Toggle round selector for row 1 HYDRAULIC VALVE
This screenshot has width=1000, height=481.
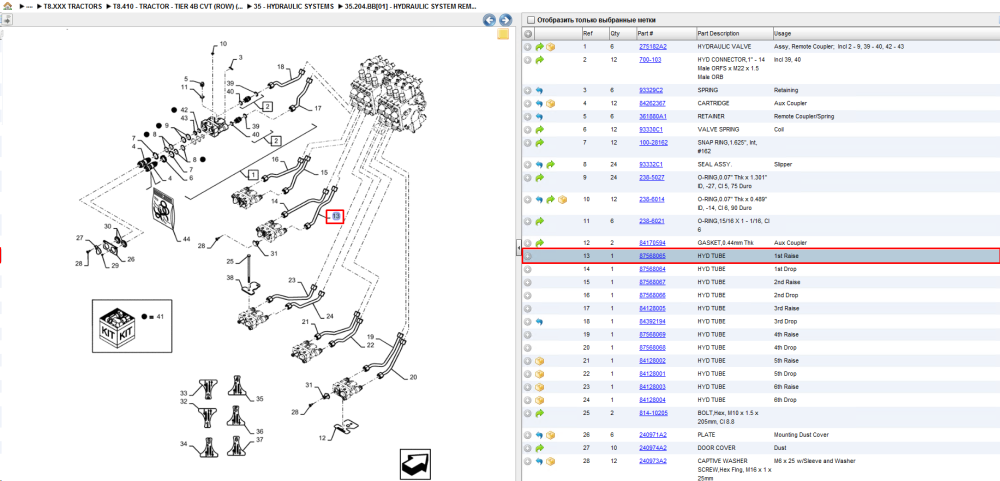point(528,47)
